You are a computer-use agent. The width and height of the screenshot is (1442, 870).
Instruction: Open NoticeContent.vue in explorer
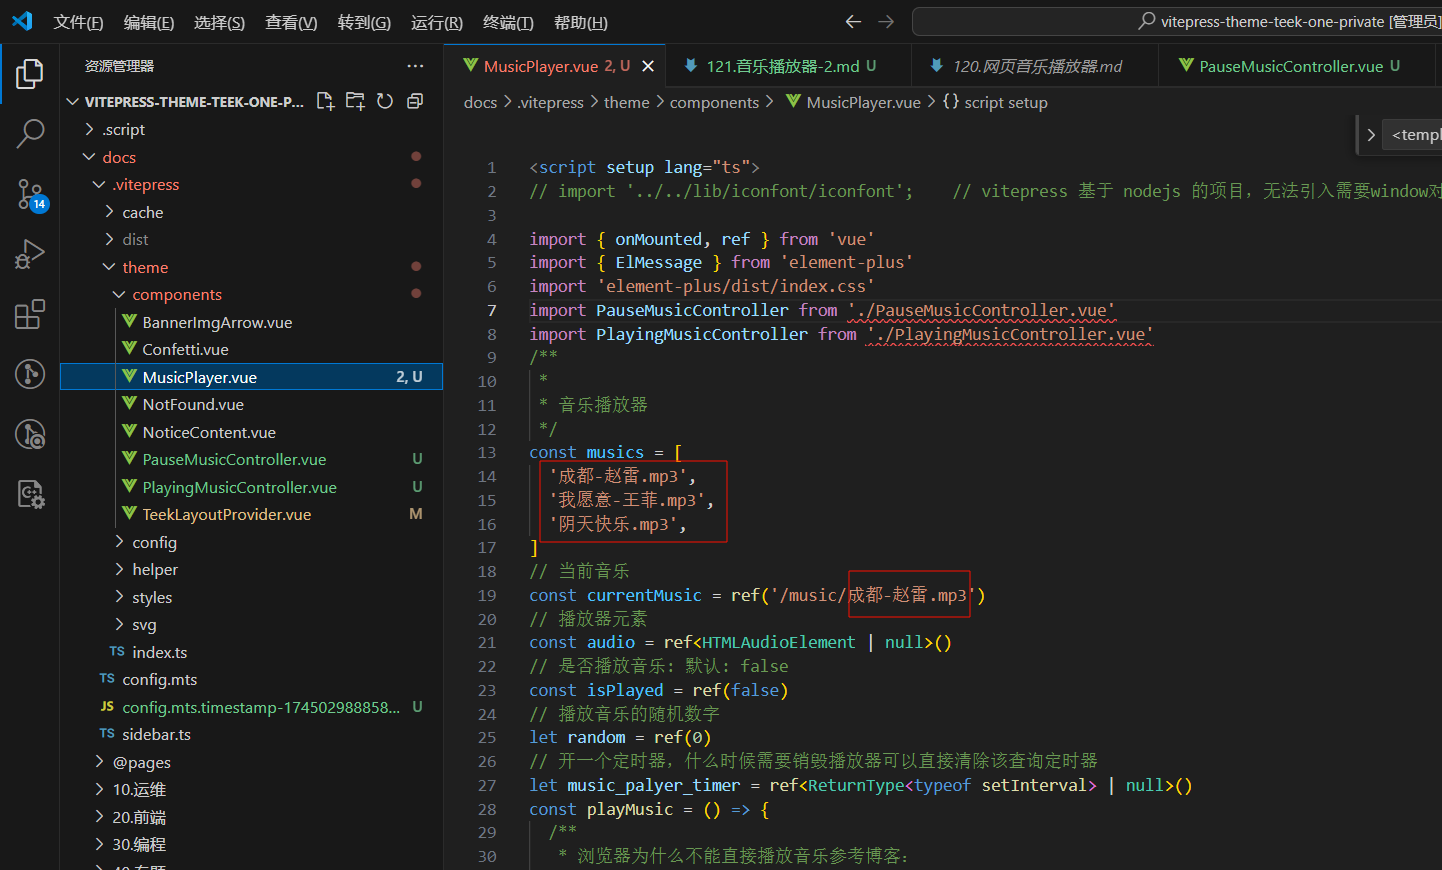click(251, 432)
